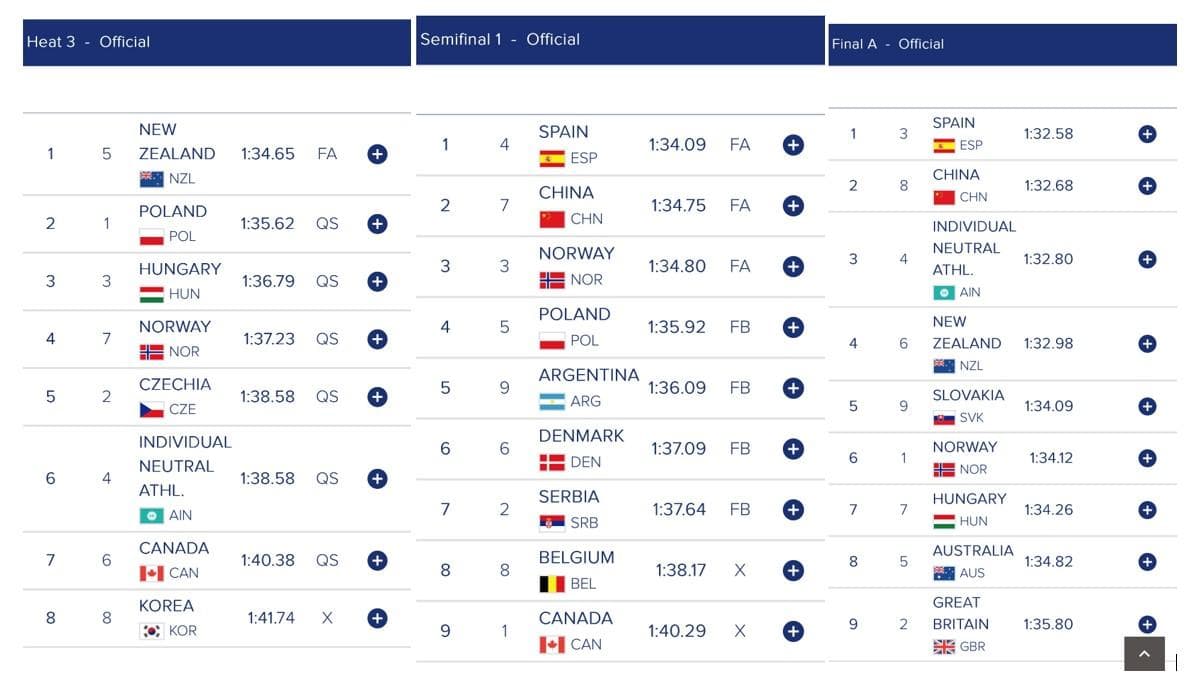Viewport: 1185px width, 682px height.
Task: Click the China team name in Final A
Action: coord(956,174)
